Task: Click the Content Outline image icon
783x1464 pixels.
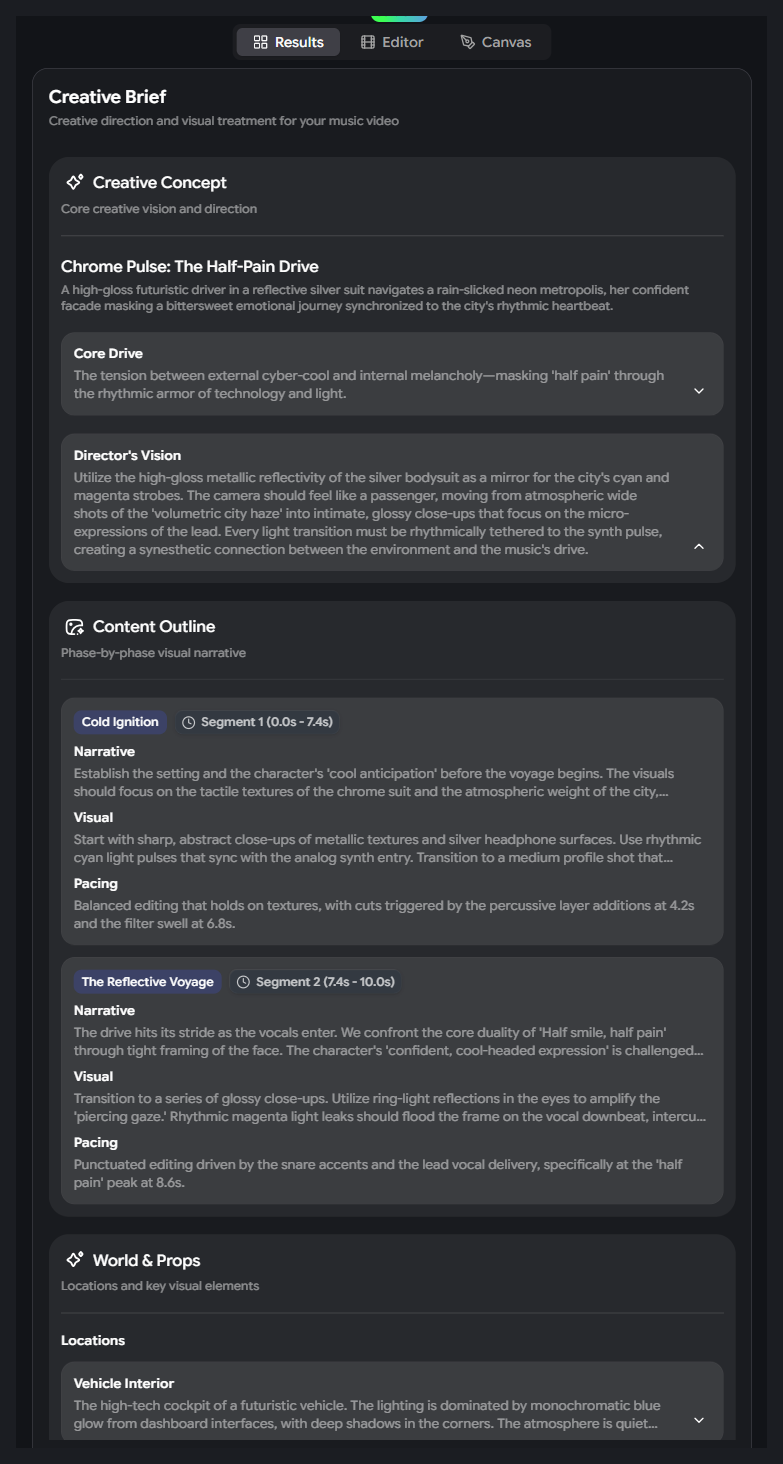Action: pyautogui.click(x=74, y=627)
